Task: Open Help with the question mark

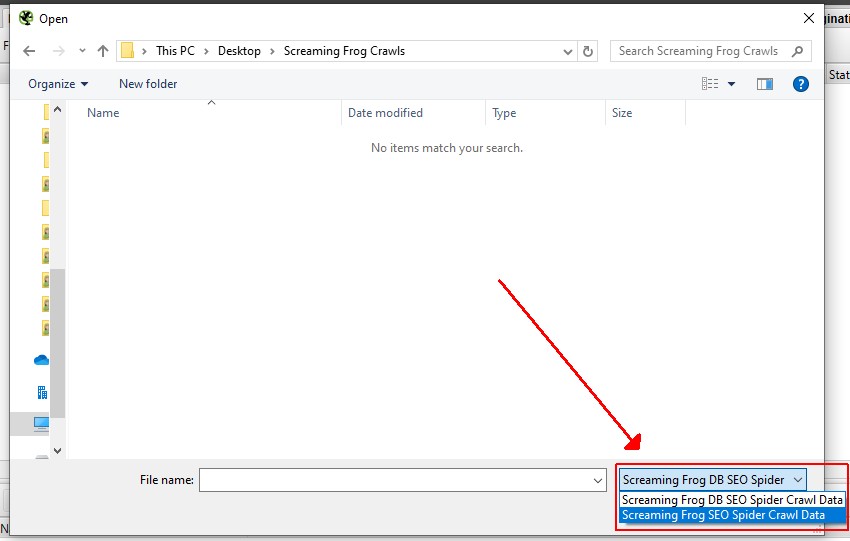Action: click(x=801, y=84)
